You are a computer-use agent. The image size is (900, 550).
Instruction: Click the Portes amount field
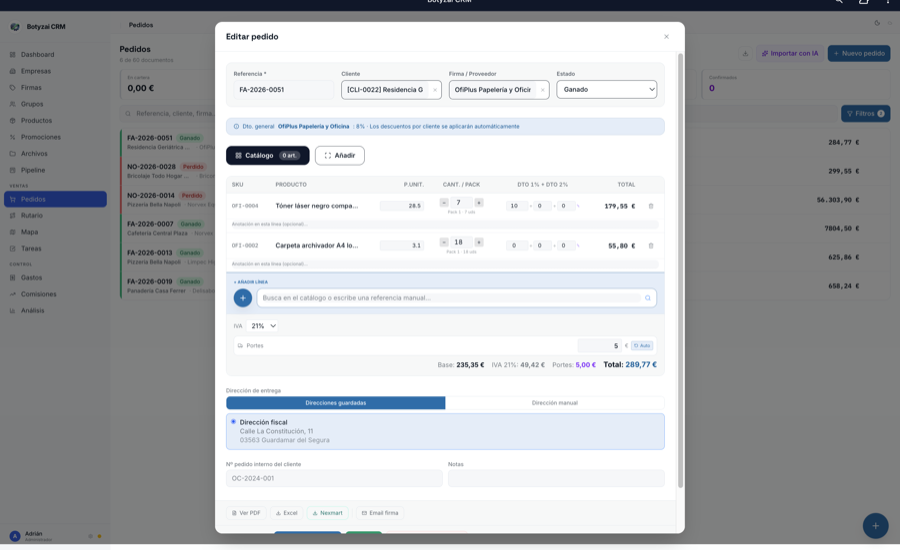pos(599,346)
